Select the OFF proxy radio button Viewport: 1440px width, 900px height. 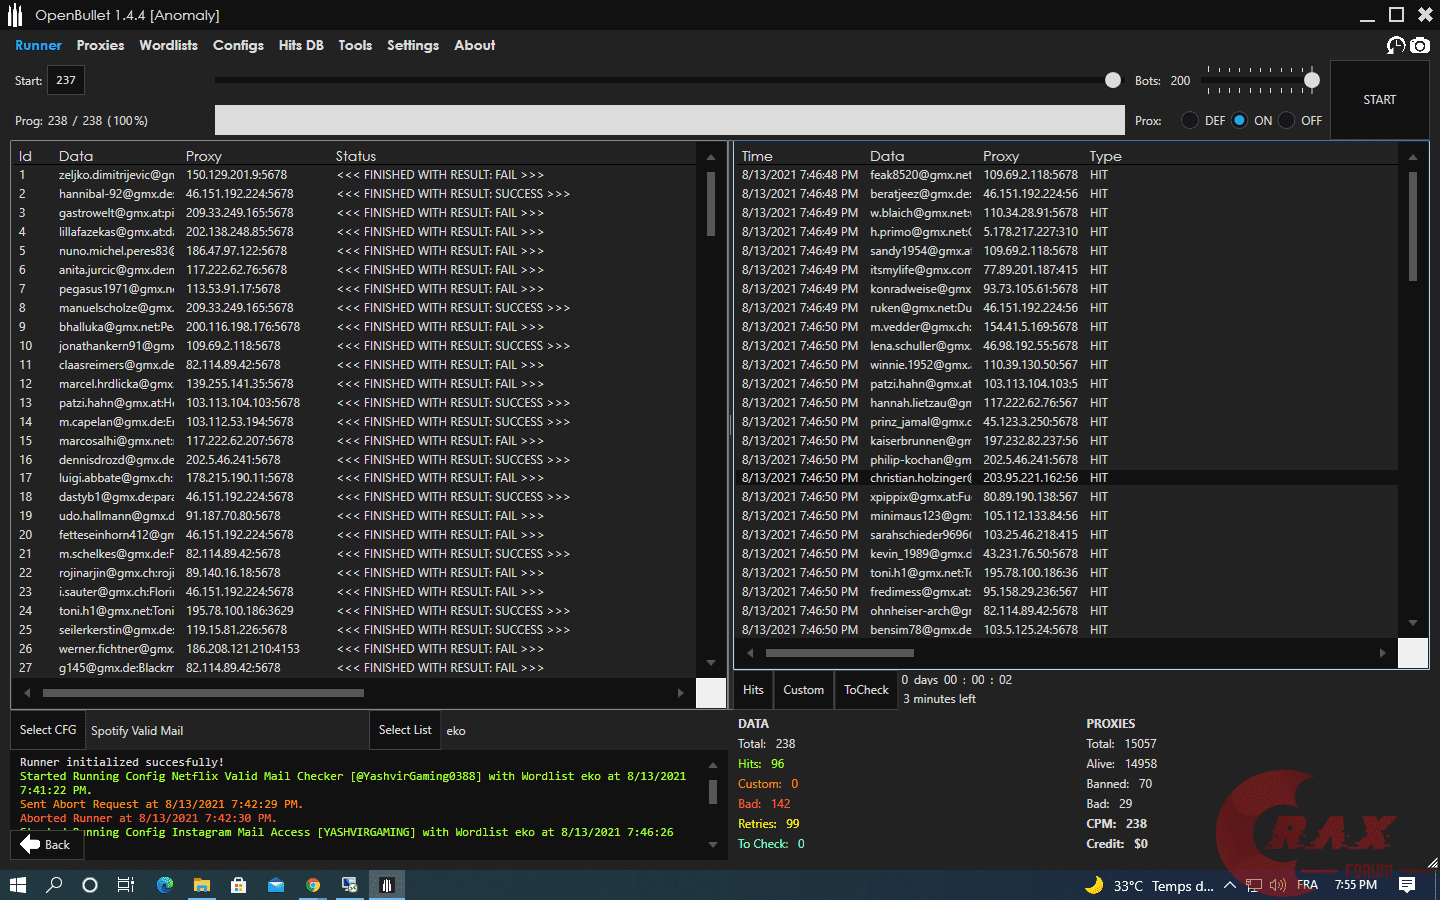point(1287,120)
